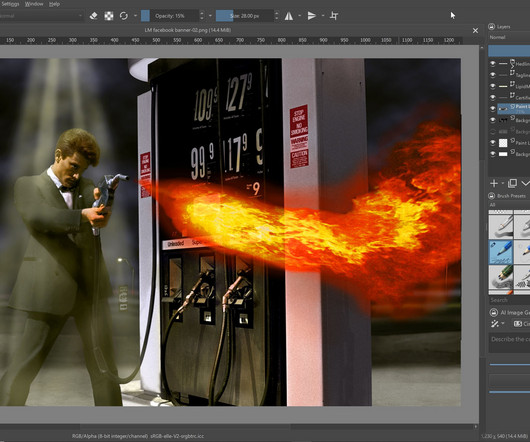Click the Layers docker lock icon
Screen dimensions: 530x442
[x=491, y=26]
